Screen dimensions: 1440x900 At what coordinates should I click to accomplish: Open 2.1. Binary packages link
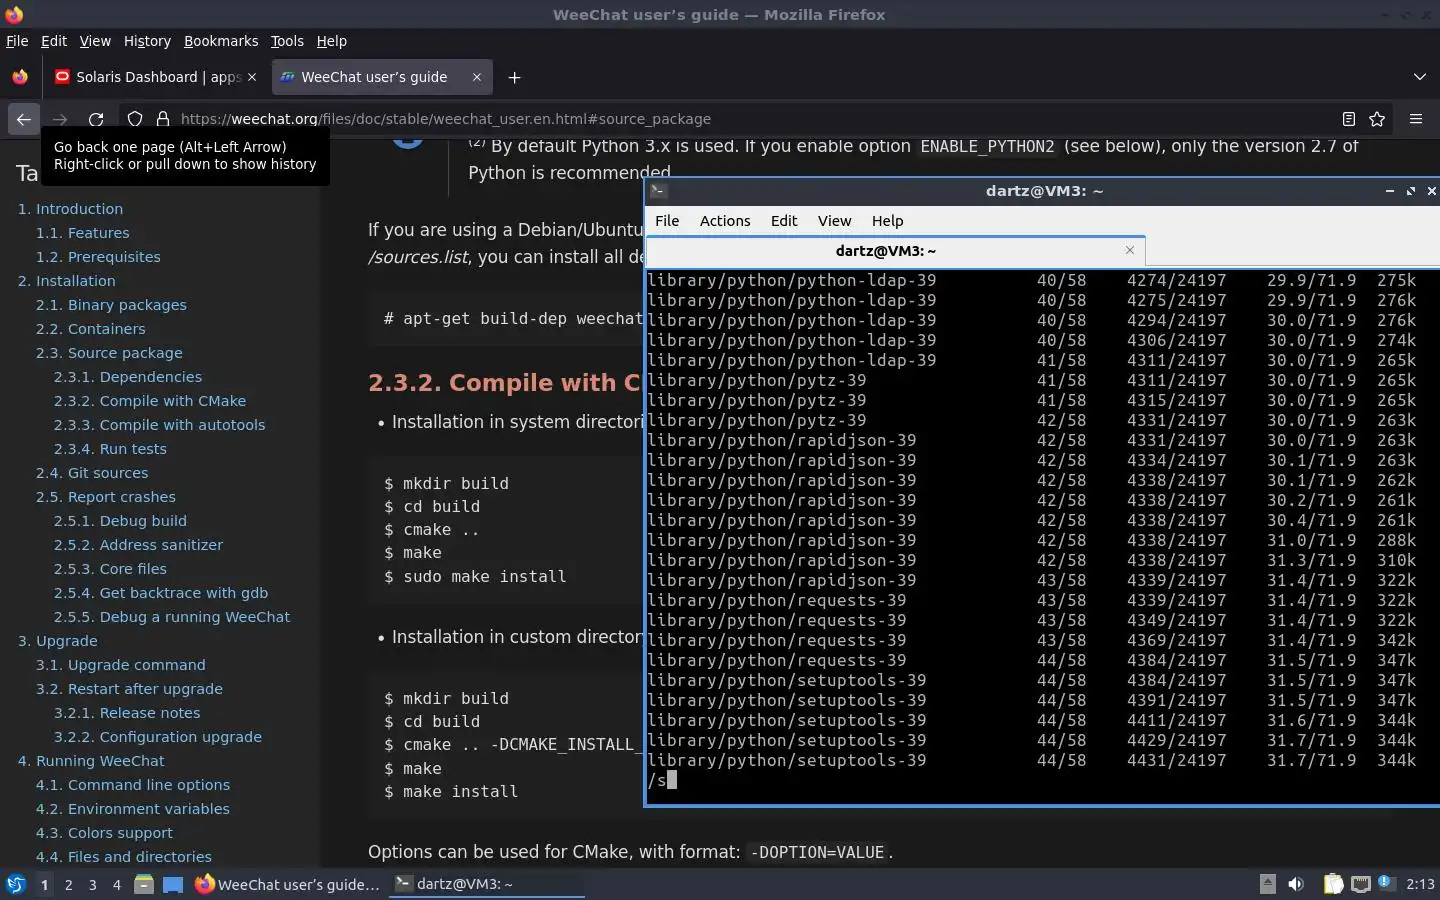pos(111,305)
